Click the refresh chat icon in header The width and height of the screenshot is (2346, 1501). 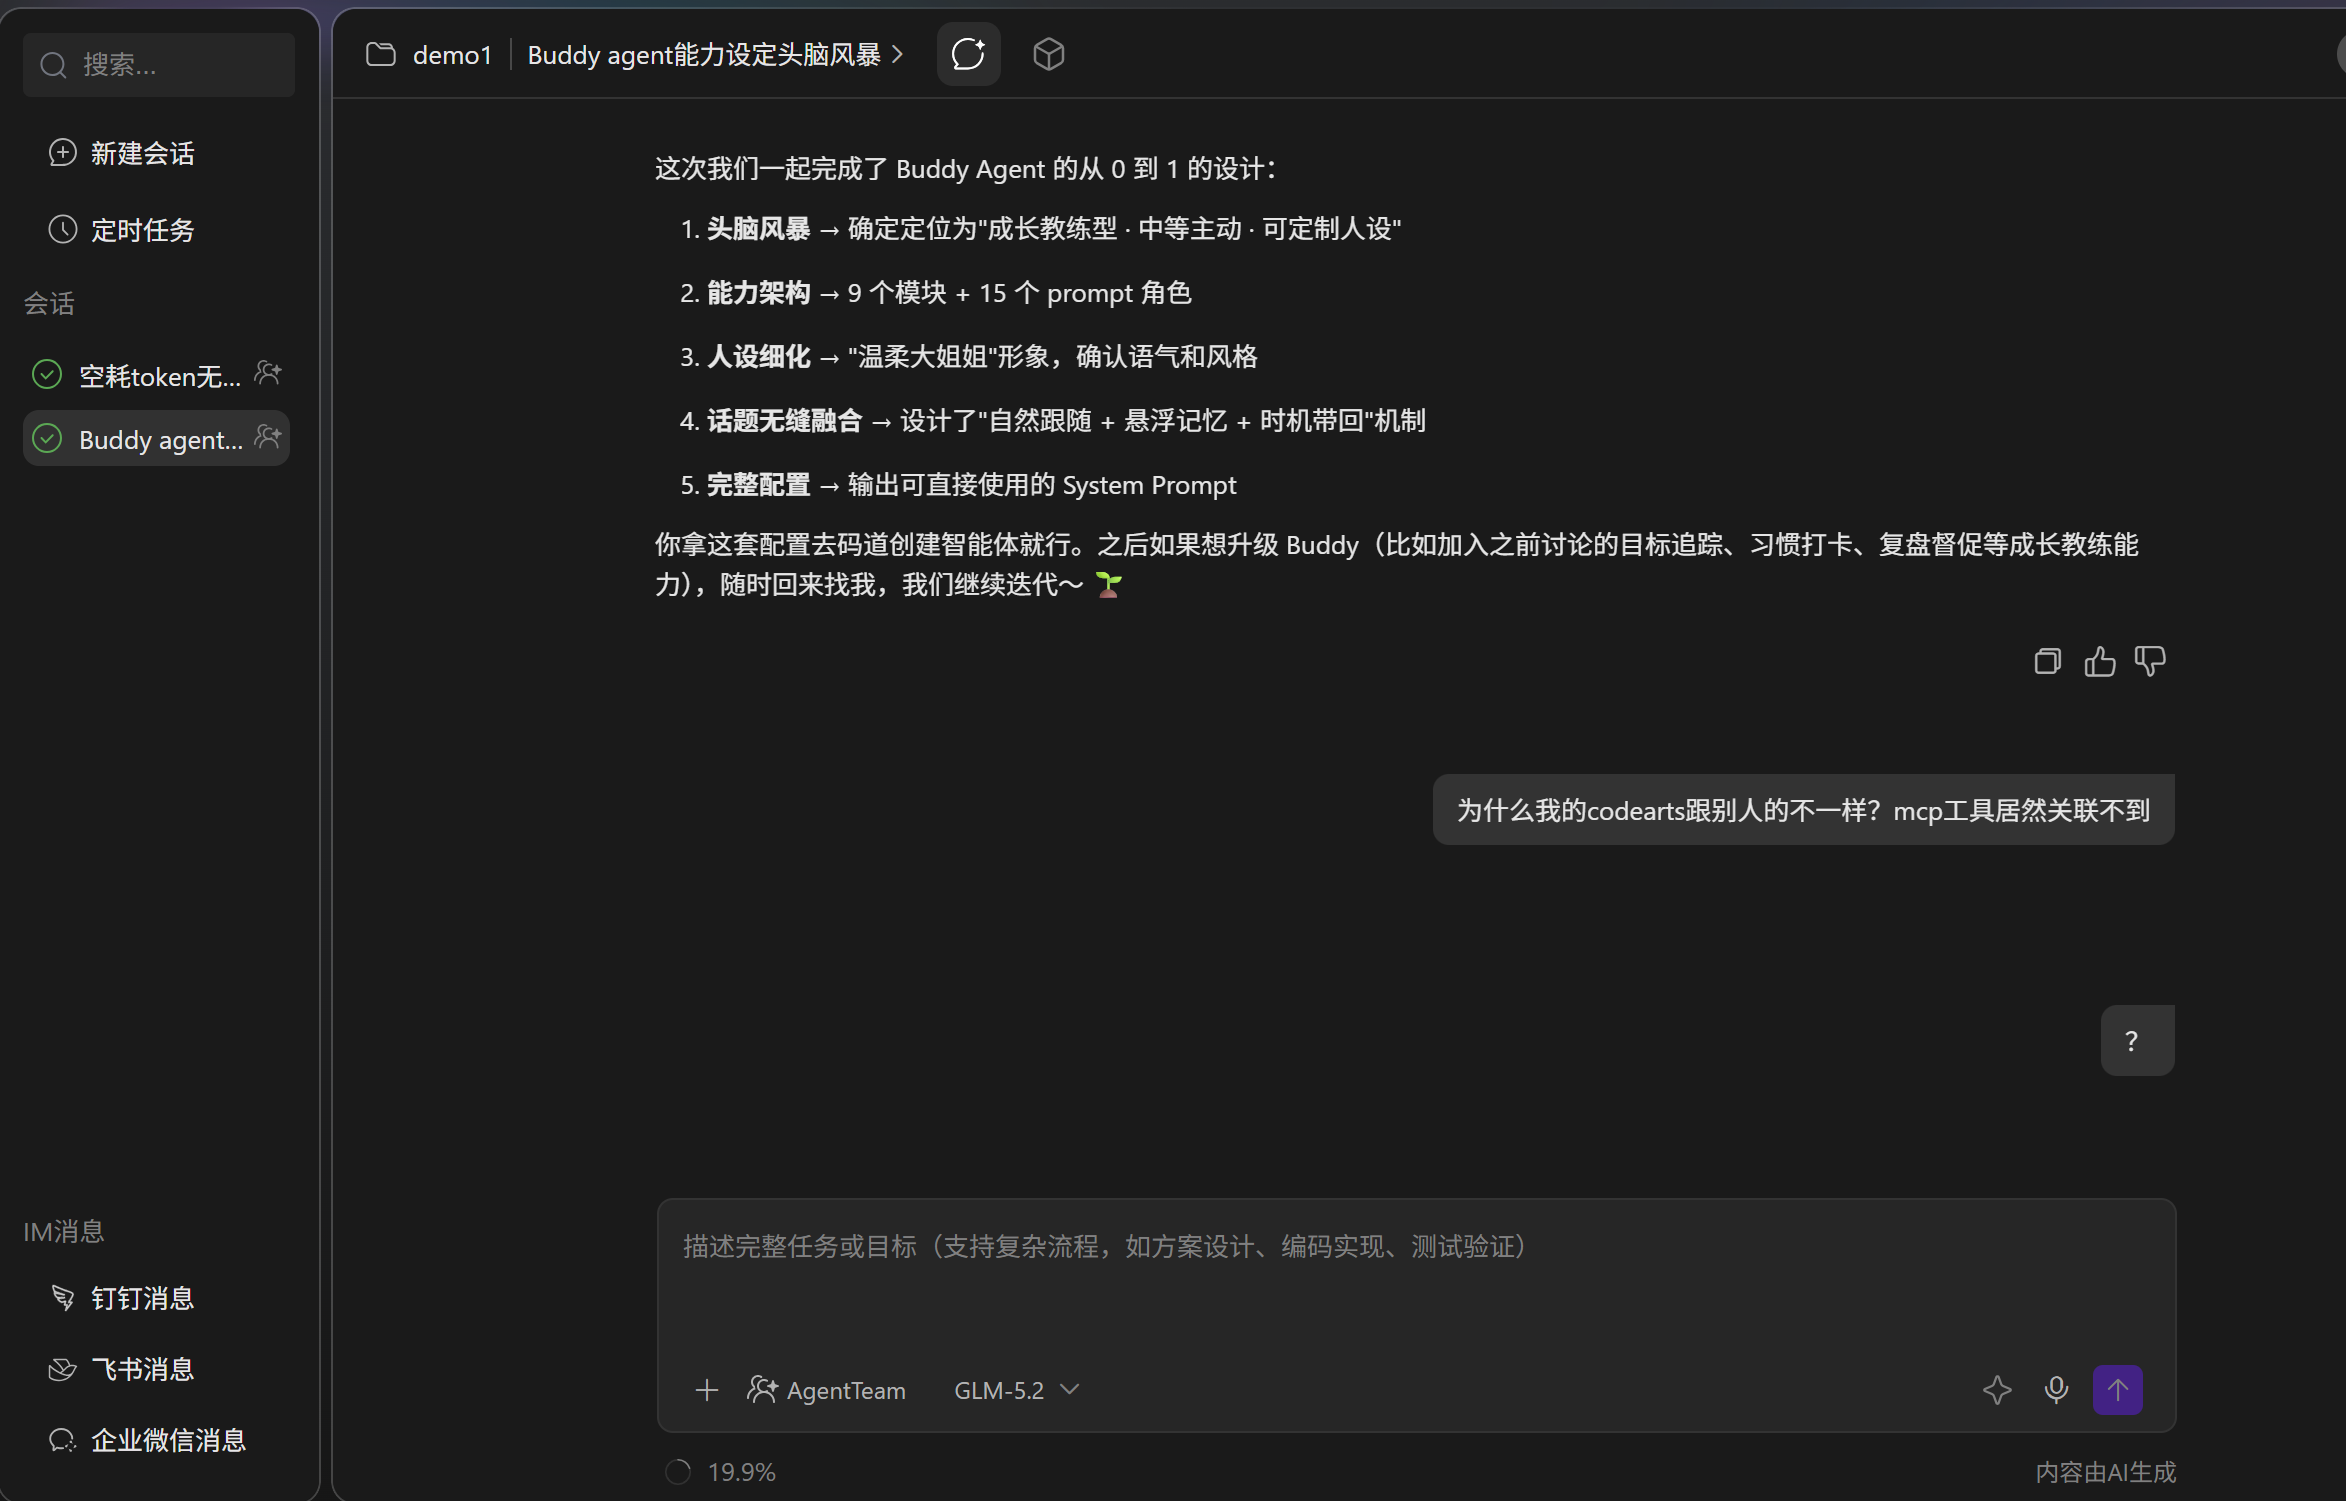click(x=968, y=54)
